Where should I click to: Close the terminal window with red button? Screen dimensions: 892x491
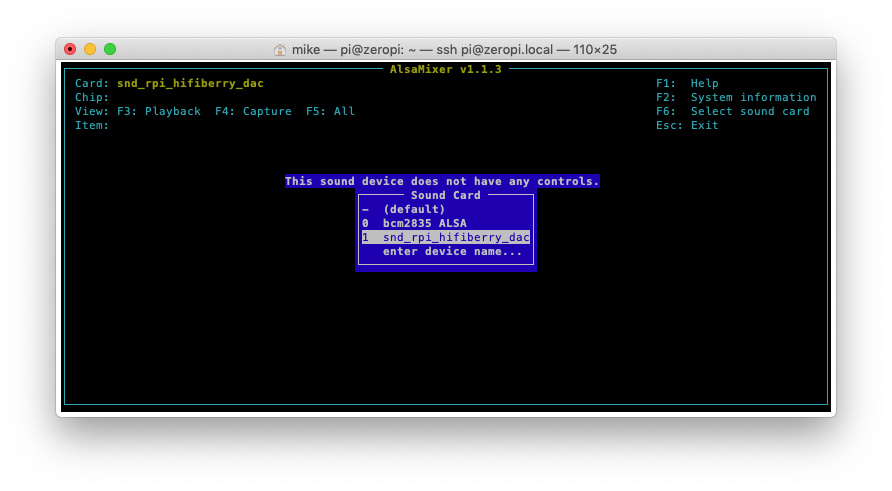pos(70,49)
